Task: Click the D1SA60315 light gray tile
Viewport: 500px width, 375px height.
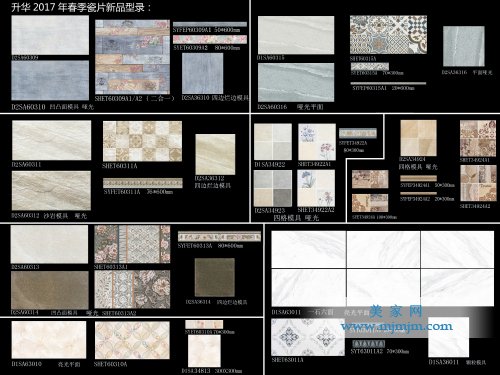Action: point(296,35)
